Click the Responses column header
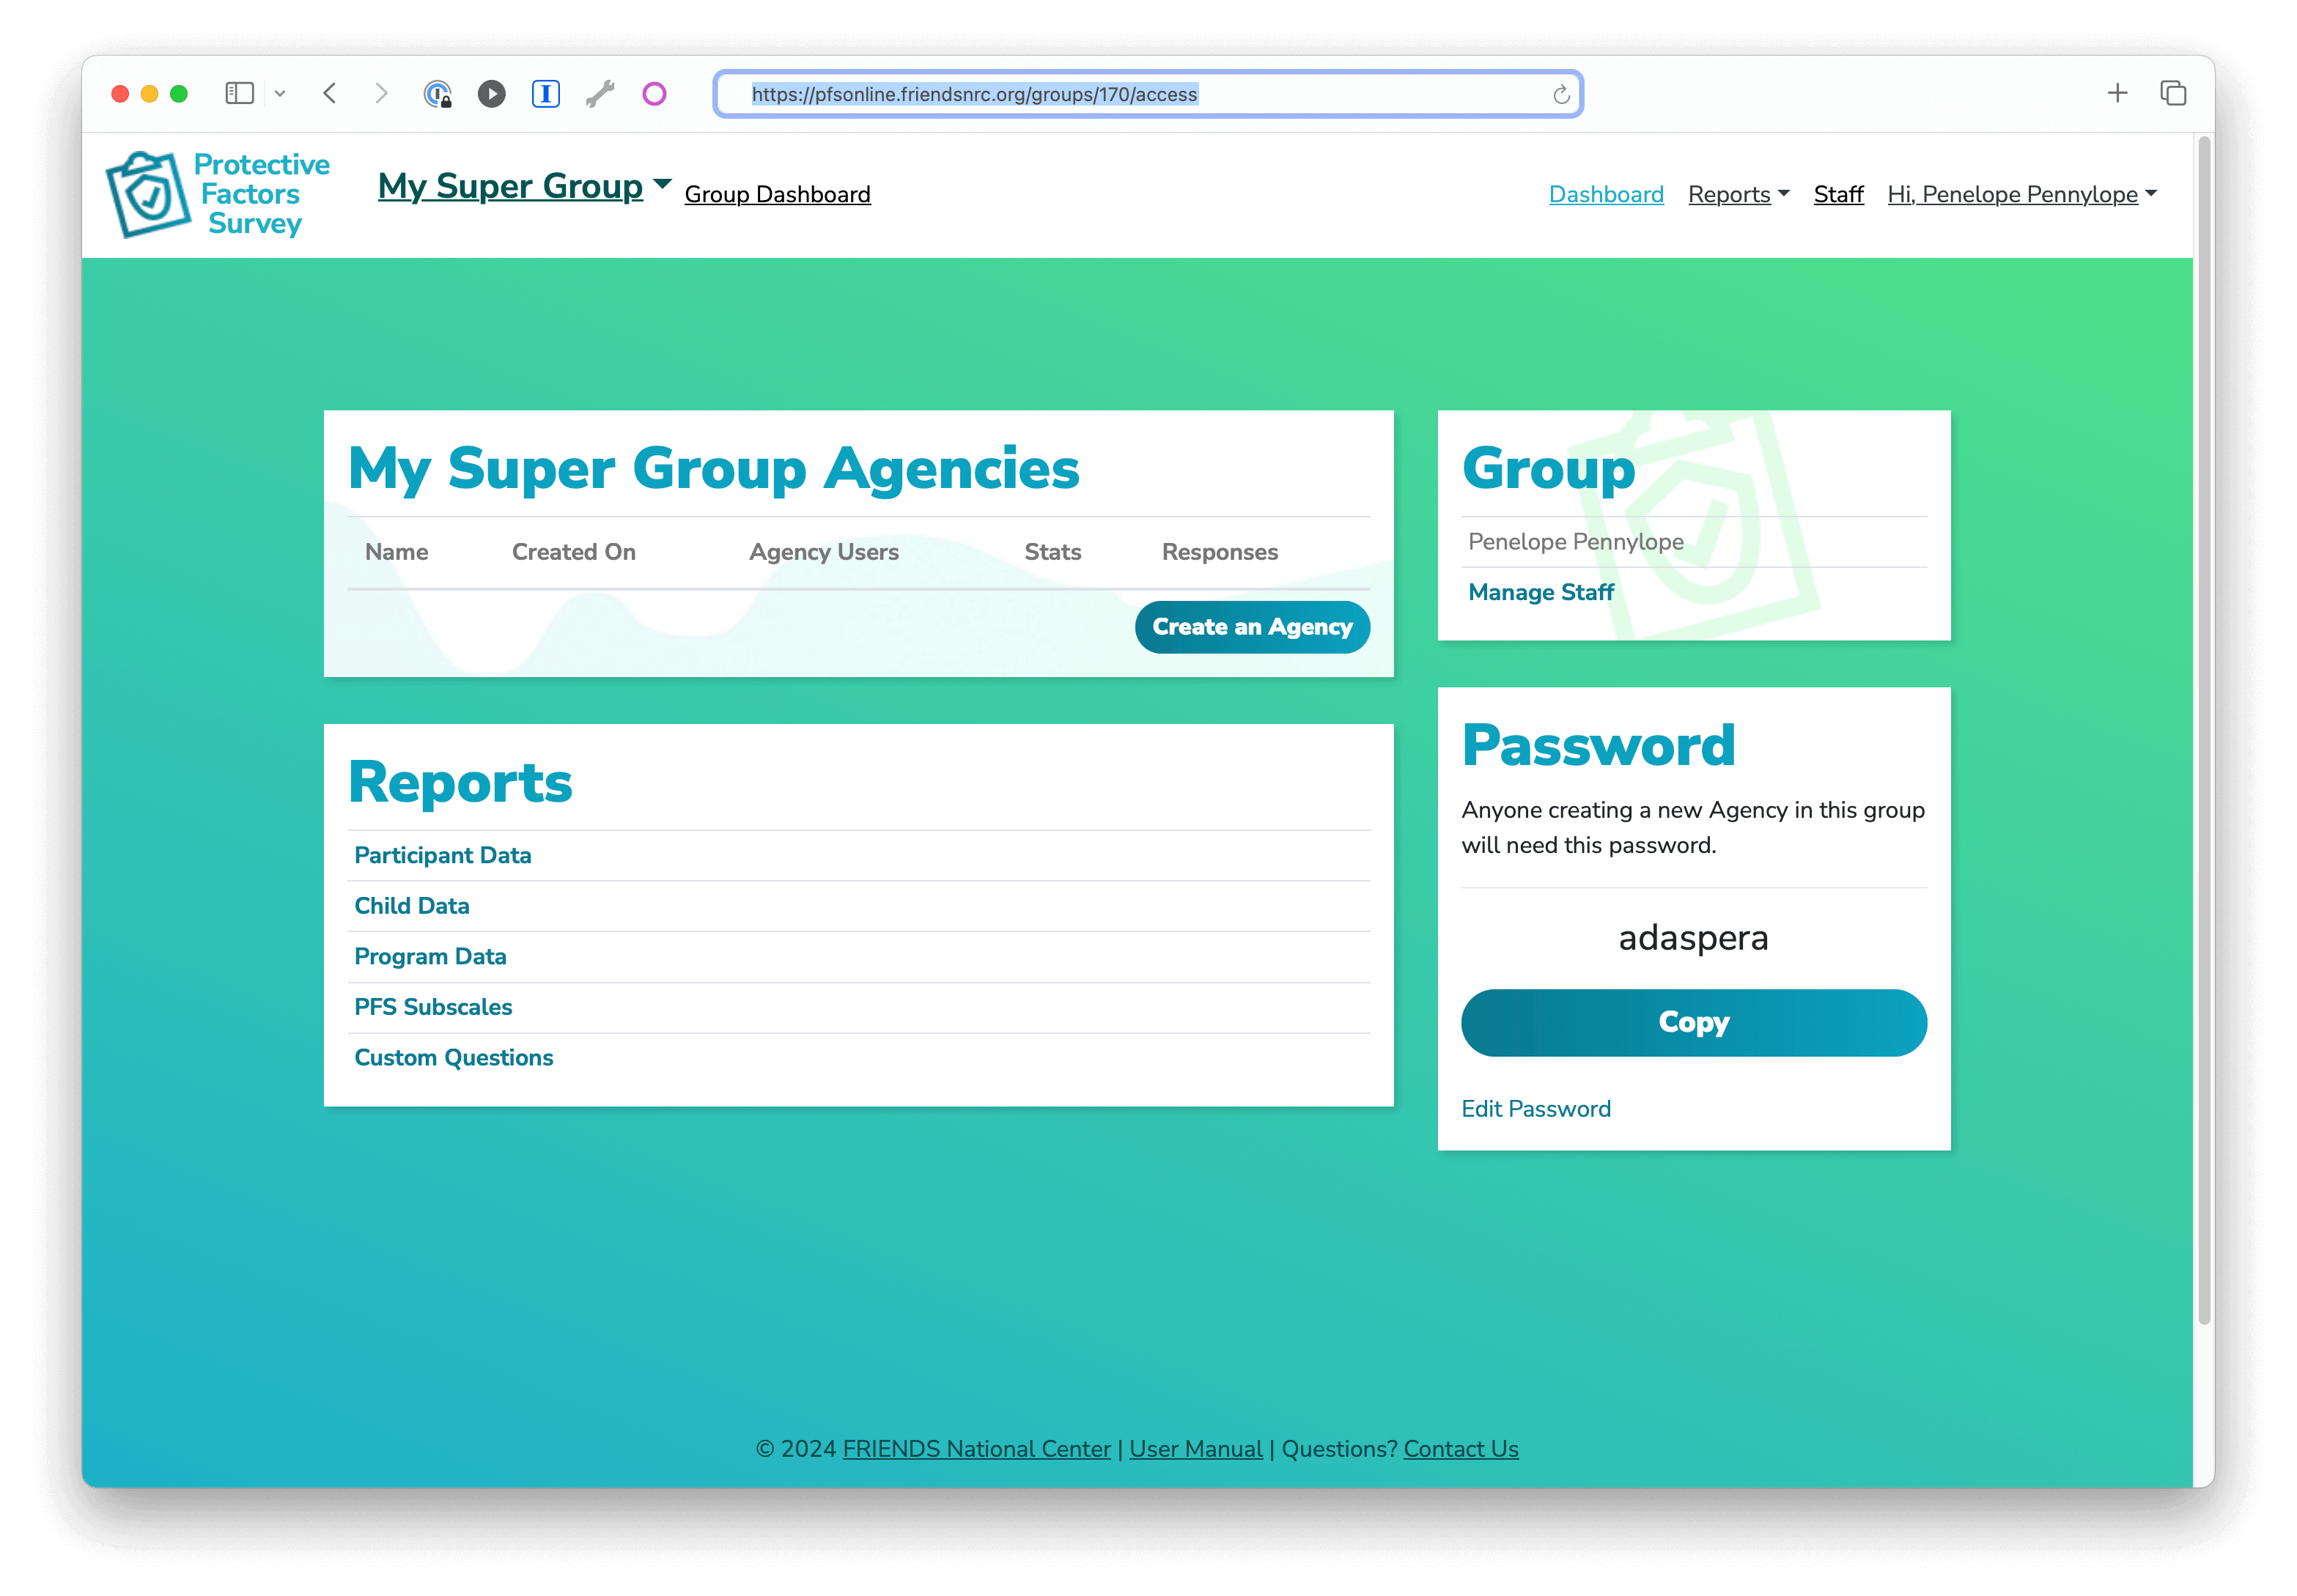The height and width of the screenshot is (1596, 2297). pos(1219,552)
